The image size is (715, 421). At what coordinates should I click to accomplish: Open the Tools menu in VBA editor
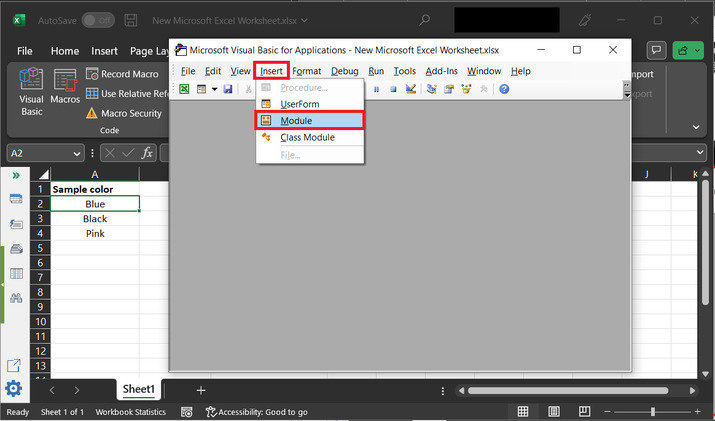405,71
